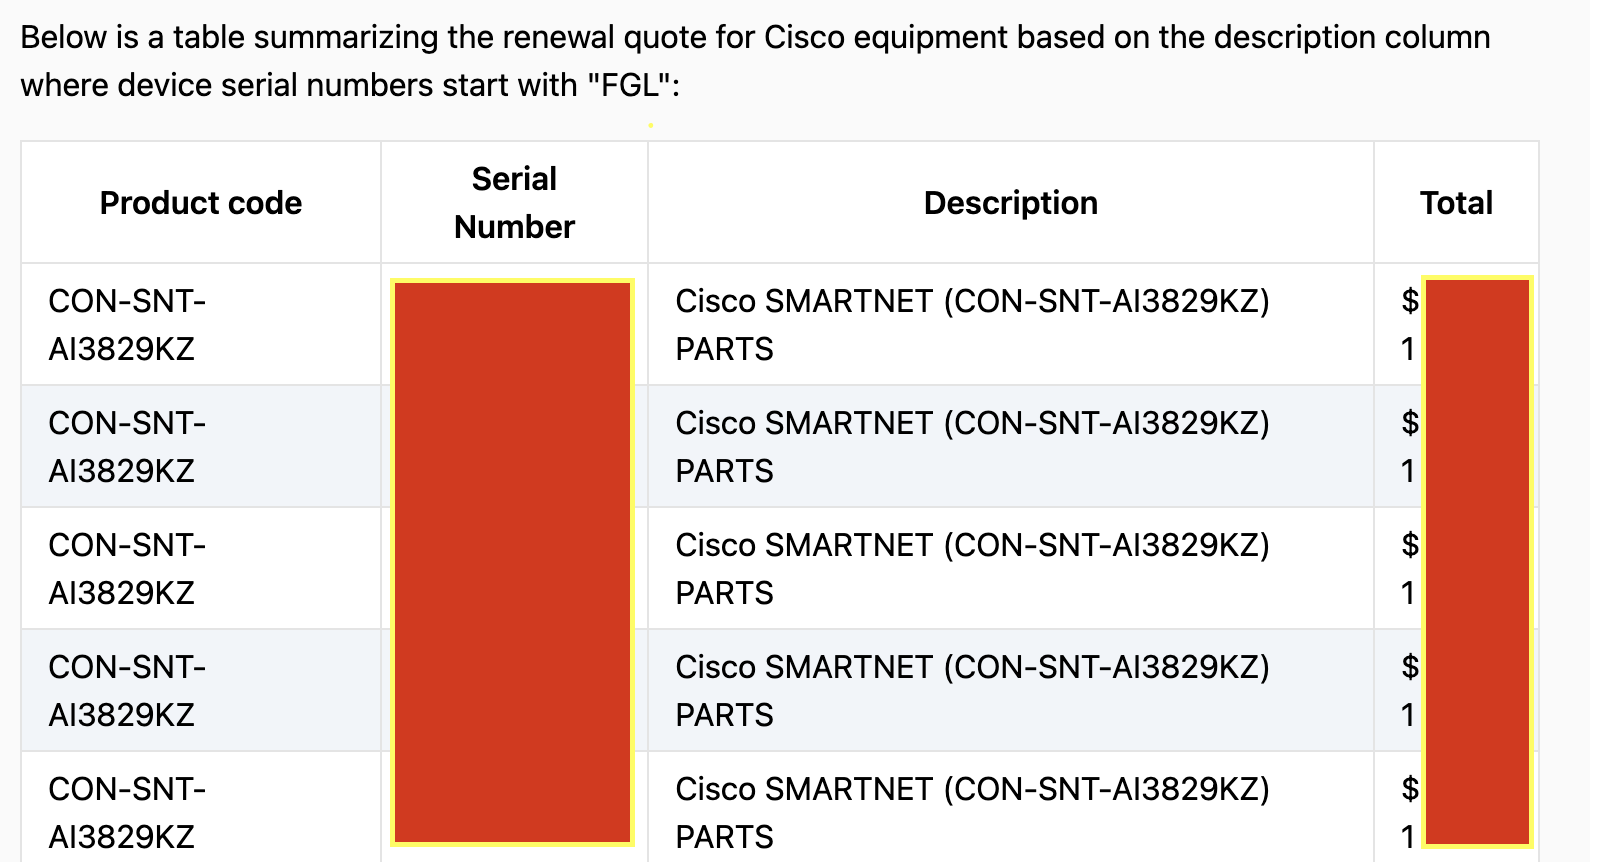Select first row CON-SNT-AI3829KZ product code
This screenshot has height=862, width=1610.
pyautogui.click(x=127, y=325)
